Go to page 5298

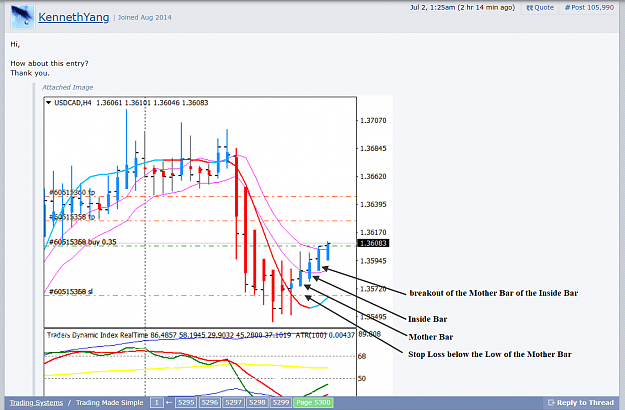[257, 402]
